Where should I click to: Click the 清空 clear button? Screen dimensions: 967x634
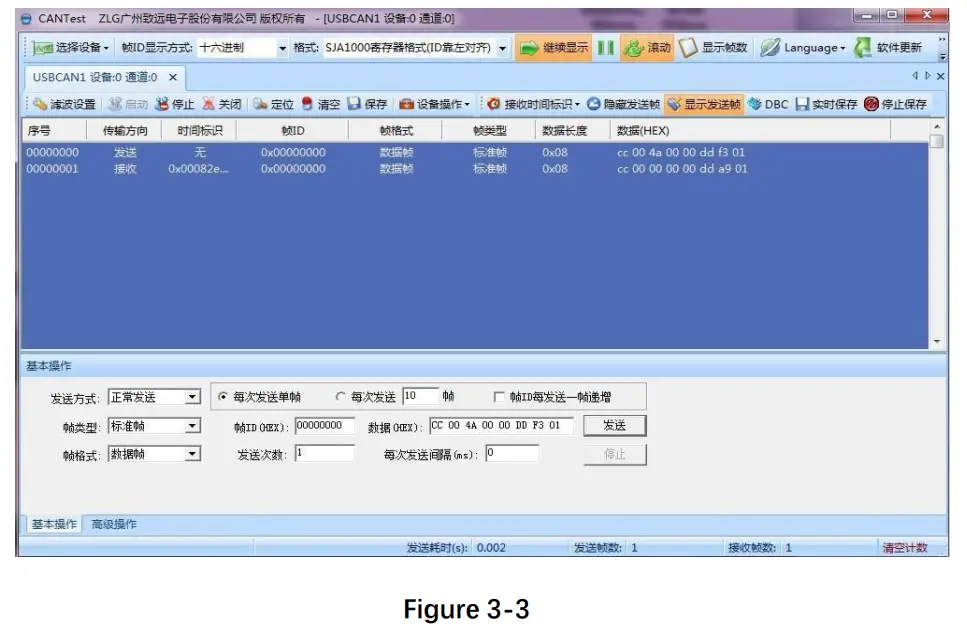tap(320, 104)
